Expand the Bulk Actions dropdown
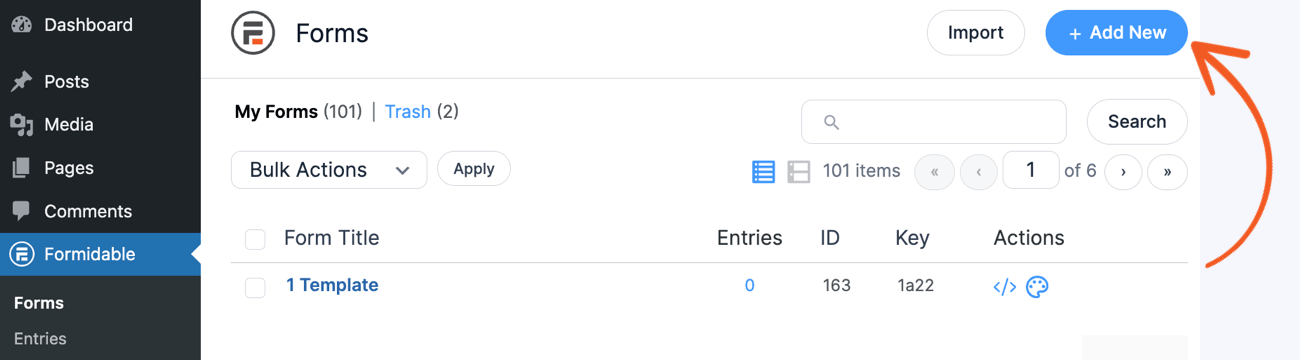 (x=329, y=170)
